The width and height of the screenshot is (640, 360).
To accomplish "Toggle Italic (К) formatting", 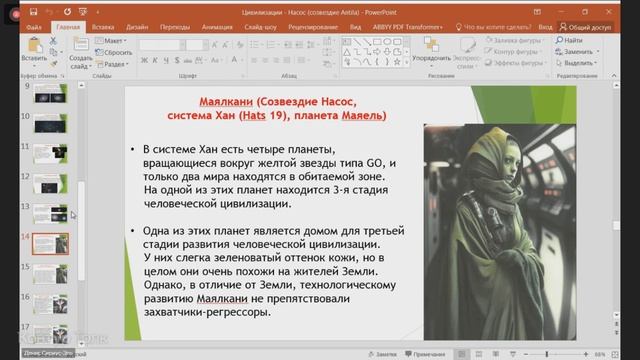I will [x=155, y=60].
